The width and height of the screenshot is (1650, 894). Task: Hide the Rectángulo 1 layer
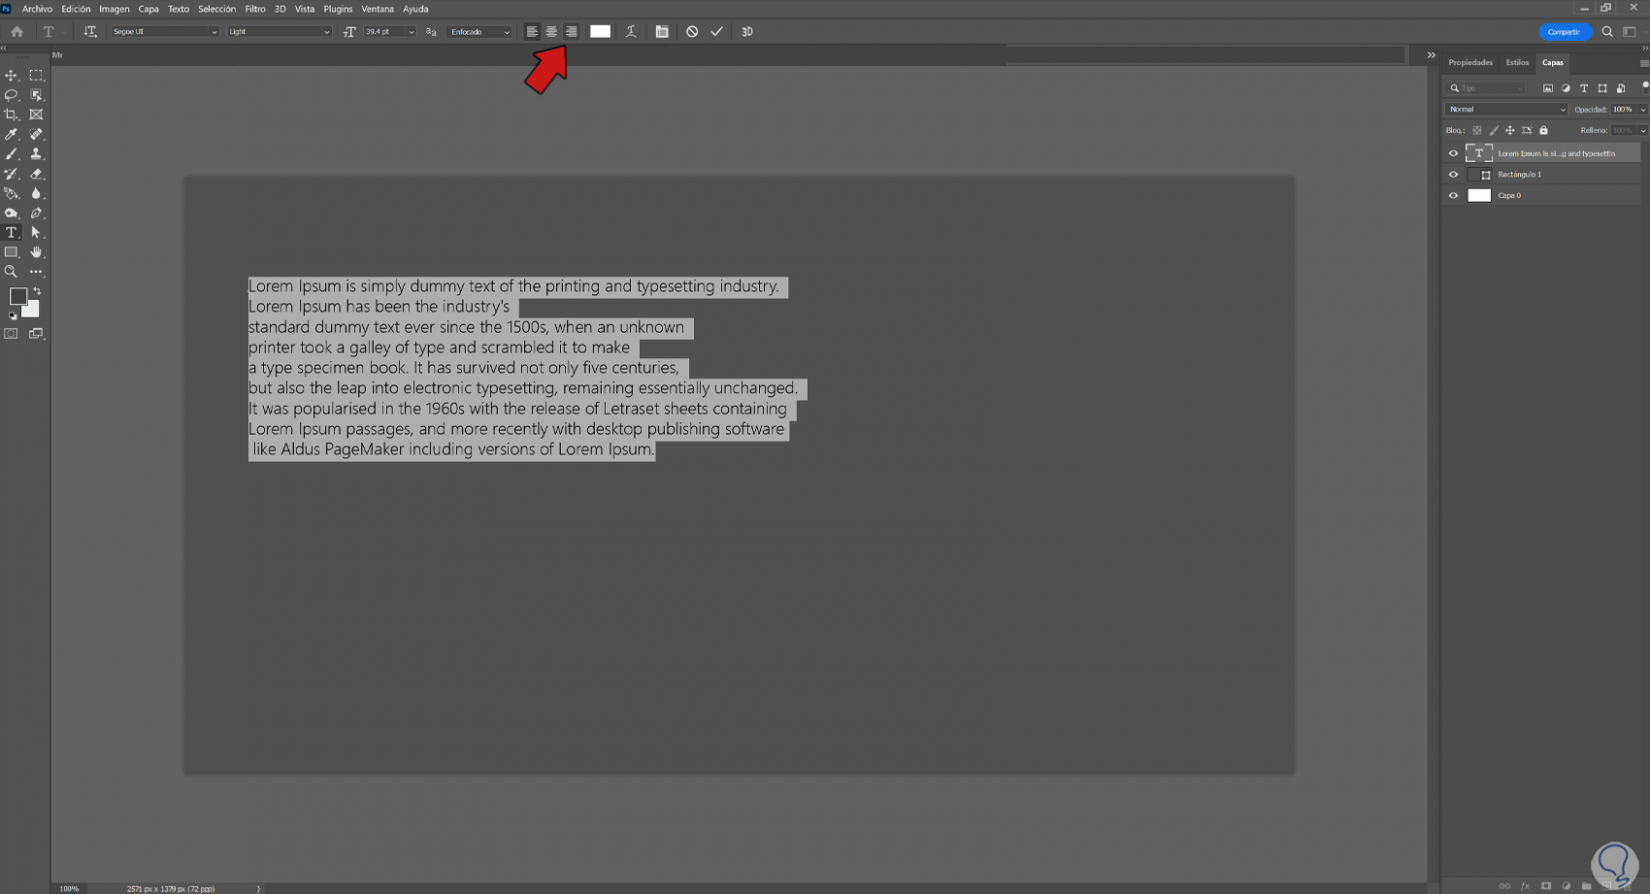1453,175
